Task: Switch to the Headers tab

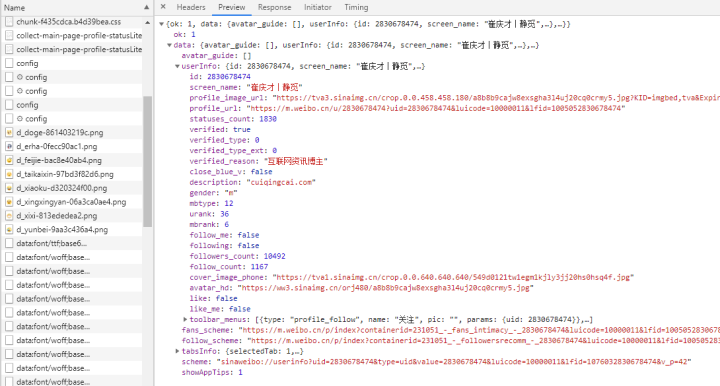Action: (x=191, y=7)
